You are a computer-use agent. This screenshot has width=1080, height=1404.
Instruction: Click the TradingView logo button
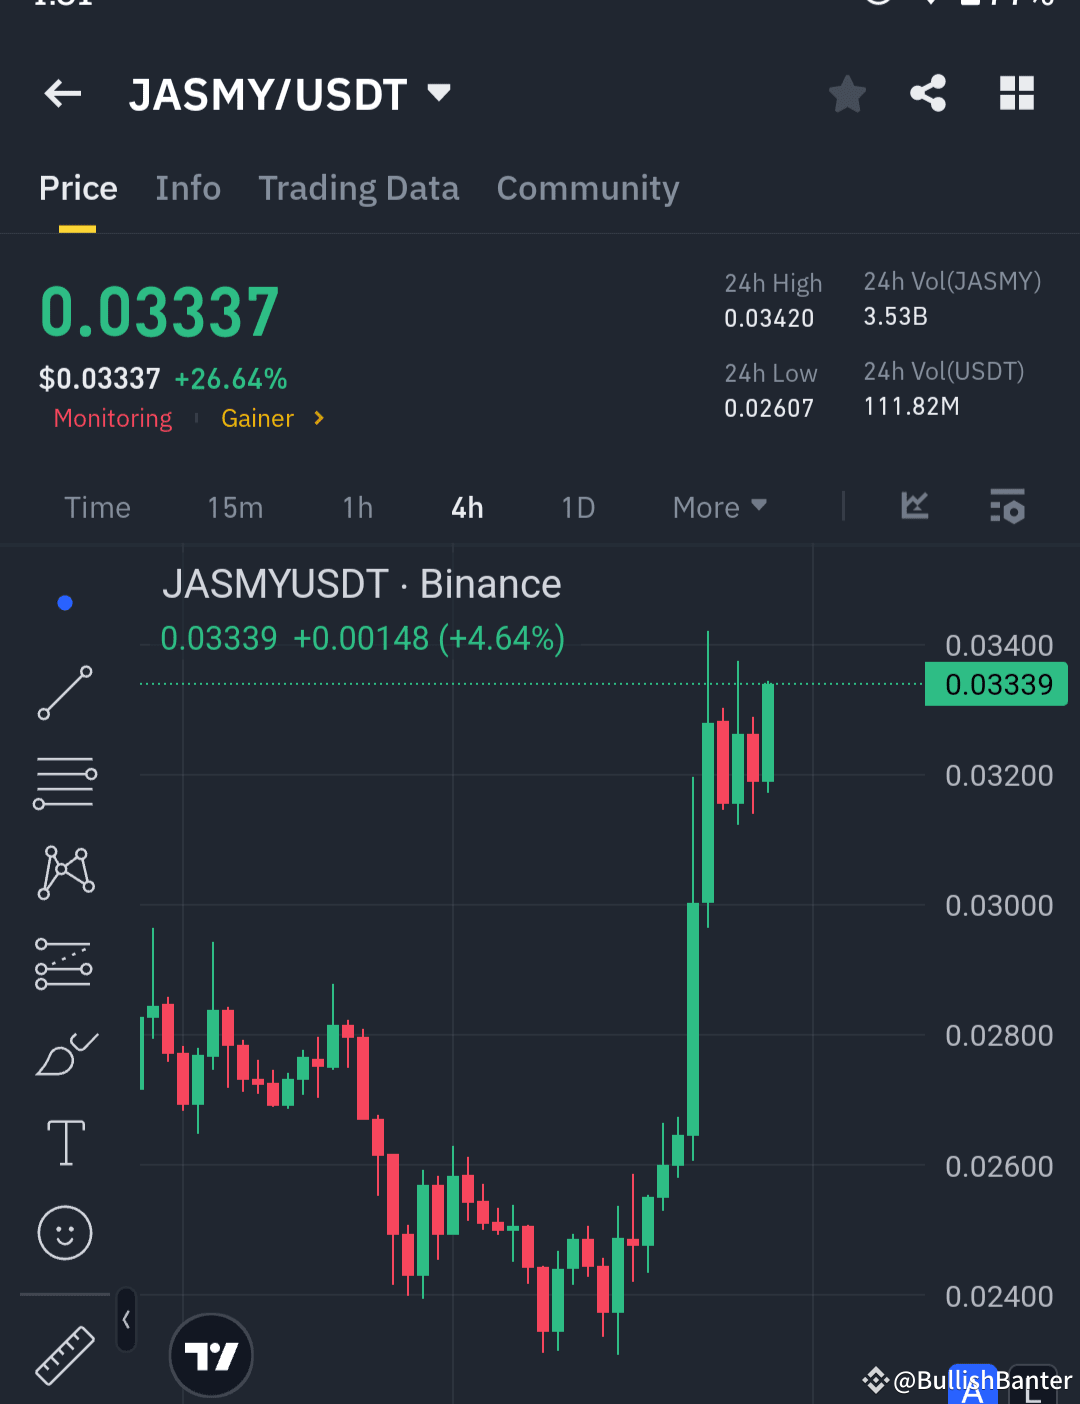[x=211, y=1355]
